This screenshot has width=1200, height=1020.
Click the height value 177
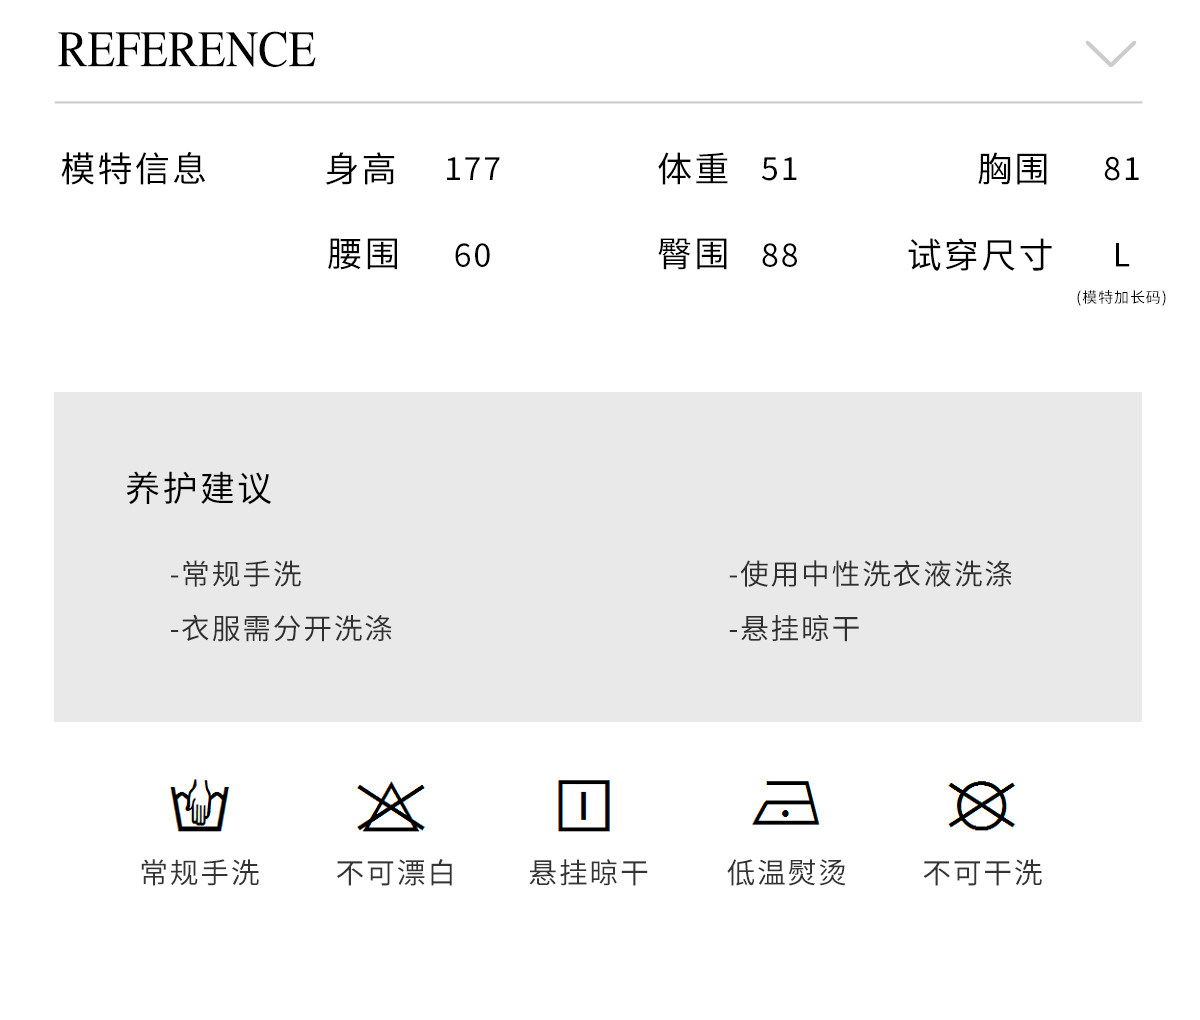click(472, 169)
